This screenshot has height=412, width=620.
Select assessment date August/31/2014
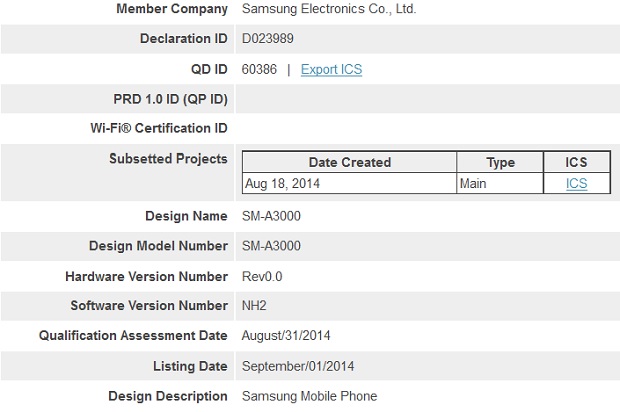(x=286, y=336)
